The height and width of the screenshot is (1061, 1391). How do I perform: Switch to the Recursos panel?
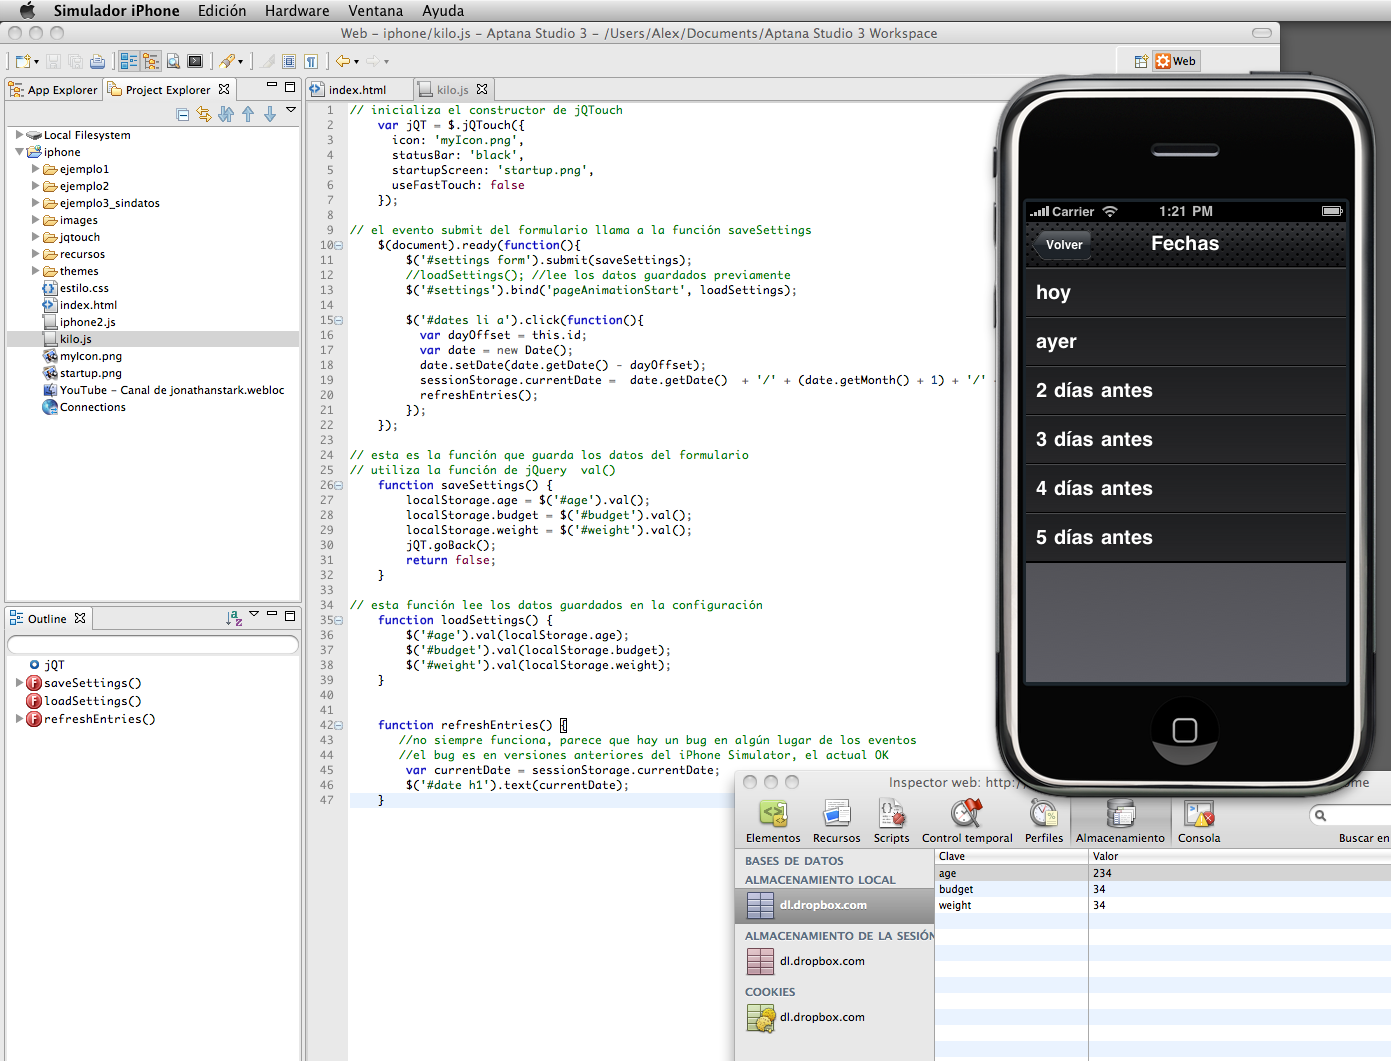[x=836, y=820]
